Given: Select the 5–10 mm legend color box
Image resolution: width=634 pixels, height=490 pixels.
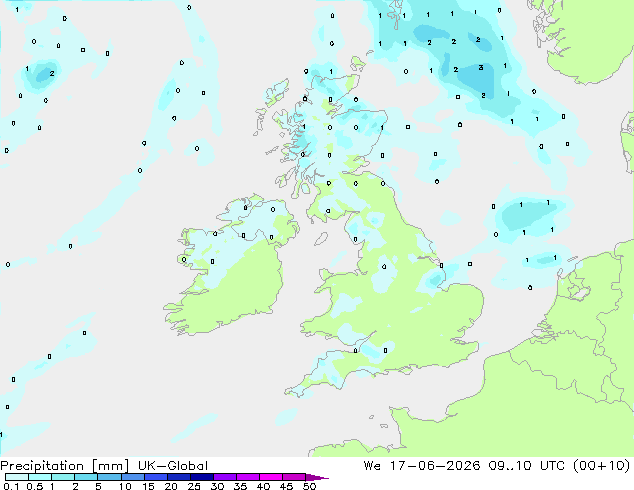Looking at the screenshot, I should (x=109, y=477).
